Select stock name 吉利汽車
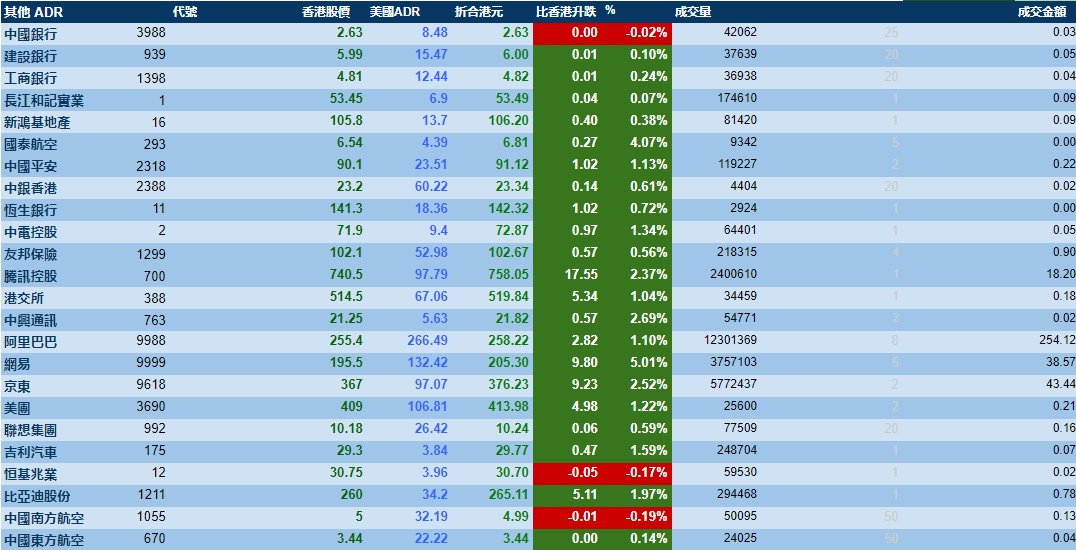The image size is (1076, 550). pyautogui.click(x=30, y=452)
